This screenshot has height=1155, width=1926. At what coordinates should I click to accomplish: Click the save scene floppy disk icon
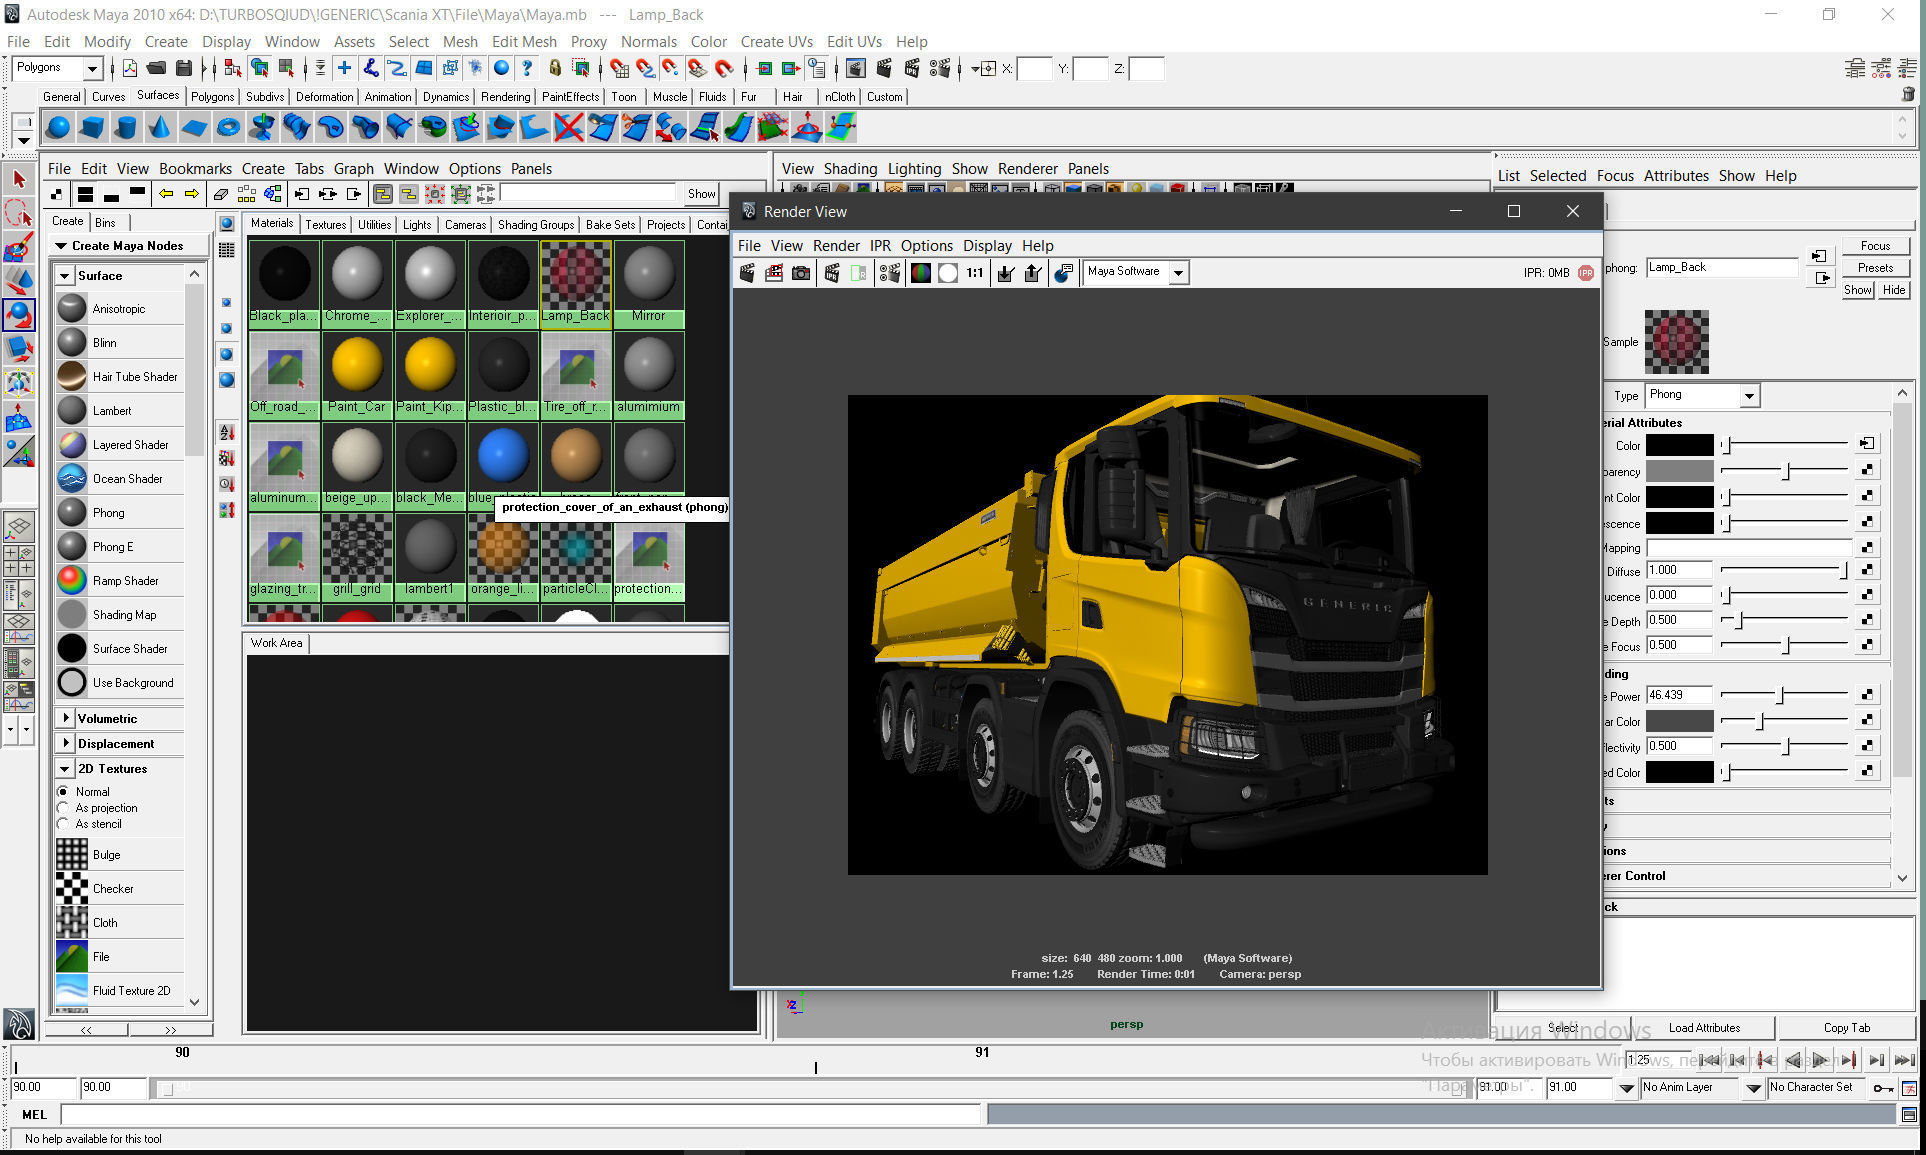click(183, 68)
